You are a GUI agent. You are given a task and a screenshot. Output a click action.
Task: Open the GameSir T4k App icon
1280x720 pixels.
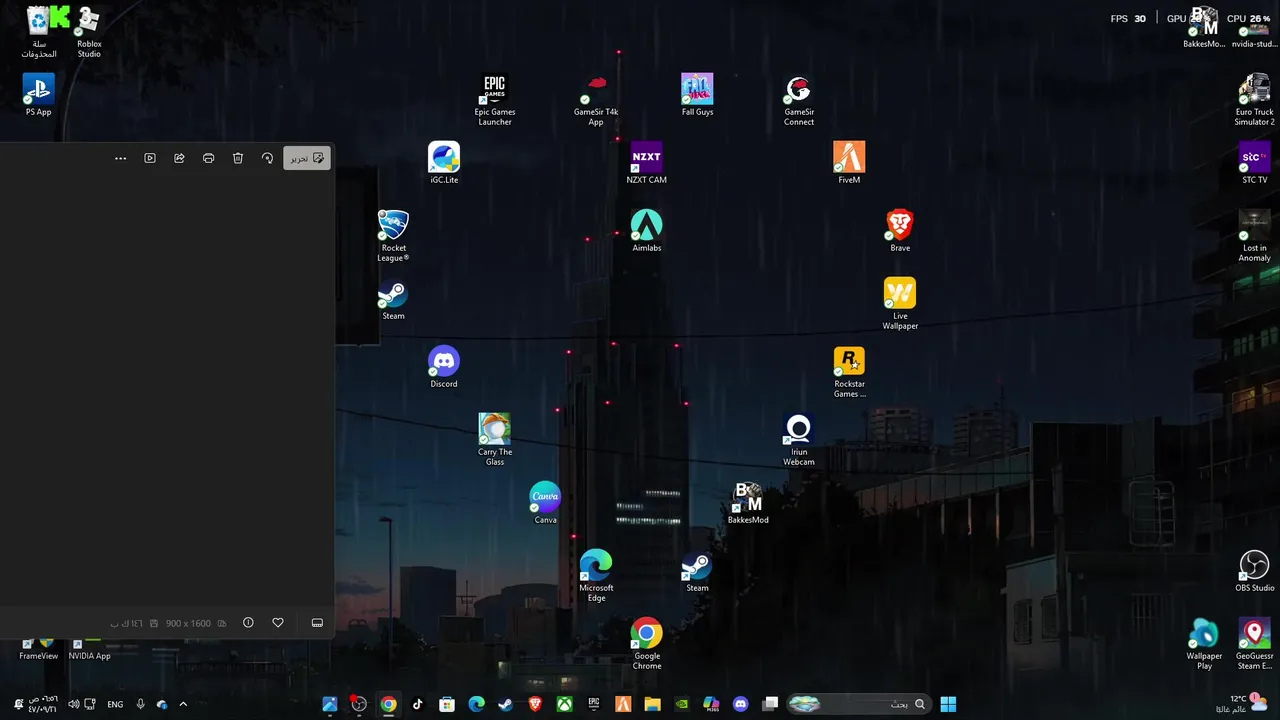(x=596, y=100)
